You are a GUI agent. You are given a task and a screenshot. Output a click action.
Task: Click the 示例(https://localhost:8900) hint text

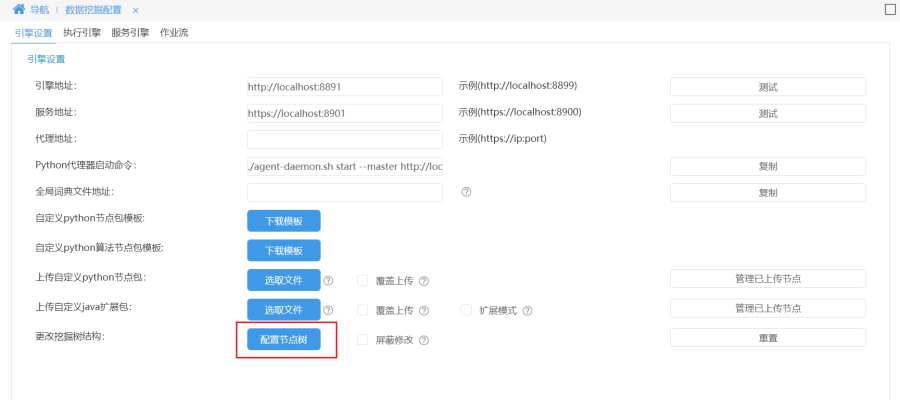[x=520, y=112]
